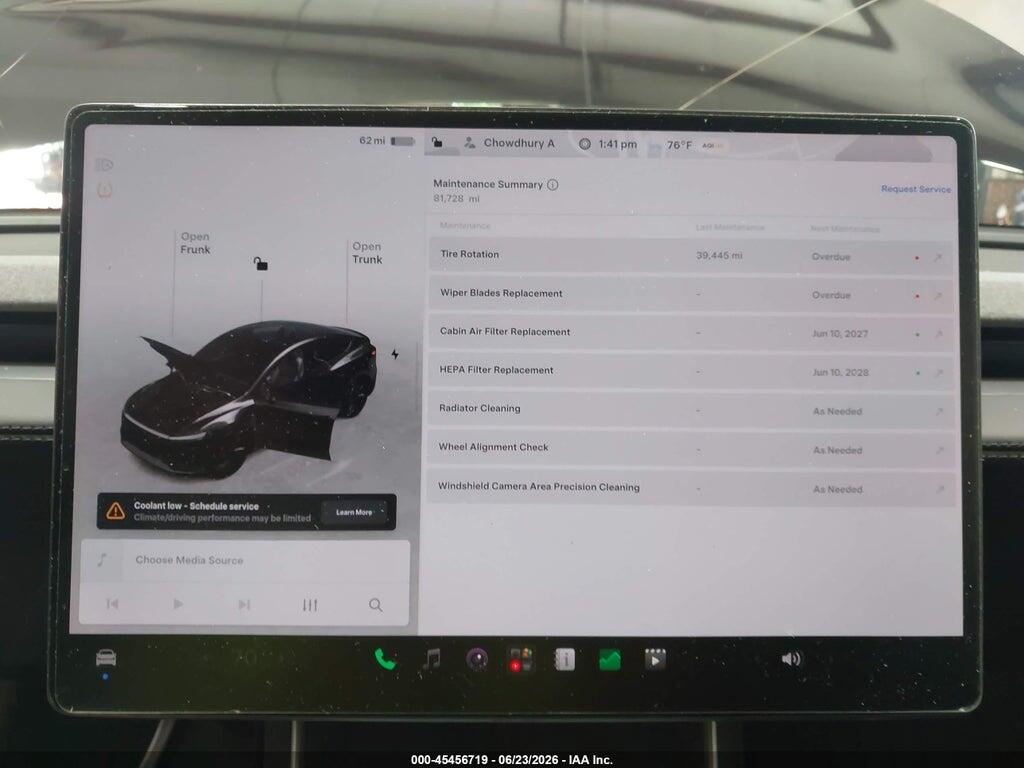Open Wiper Blades Replacement row arrow
The image size is (1024, 768).
click(x=938, y=296)
